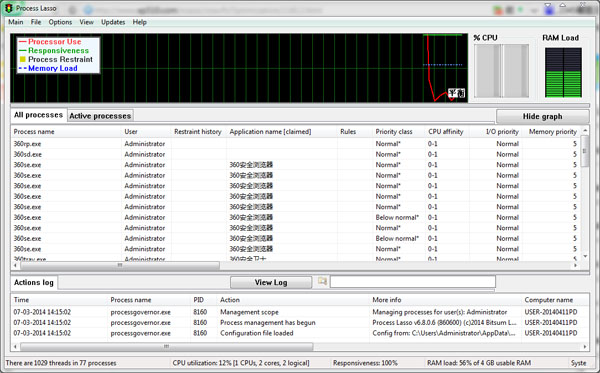Select Process management has begun log entry
600x373 pixels.
(300, 323)
